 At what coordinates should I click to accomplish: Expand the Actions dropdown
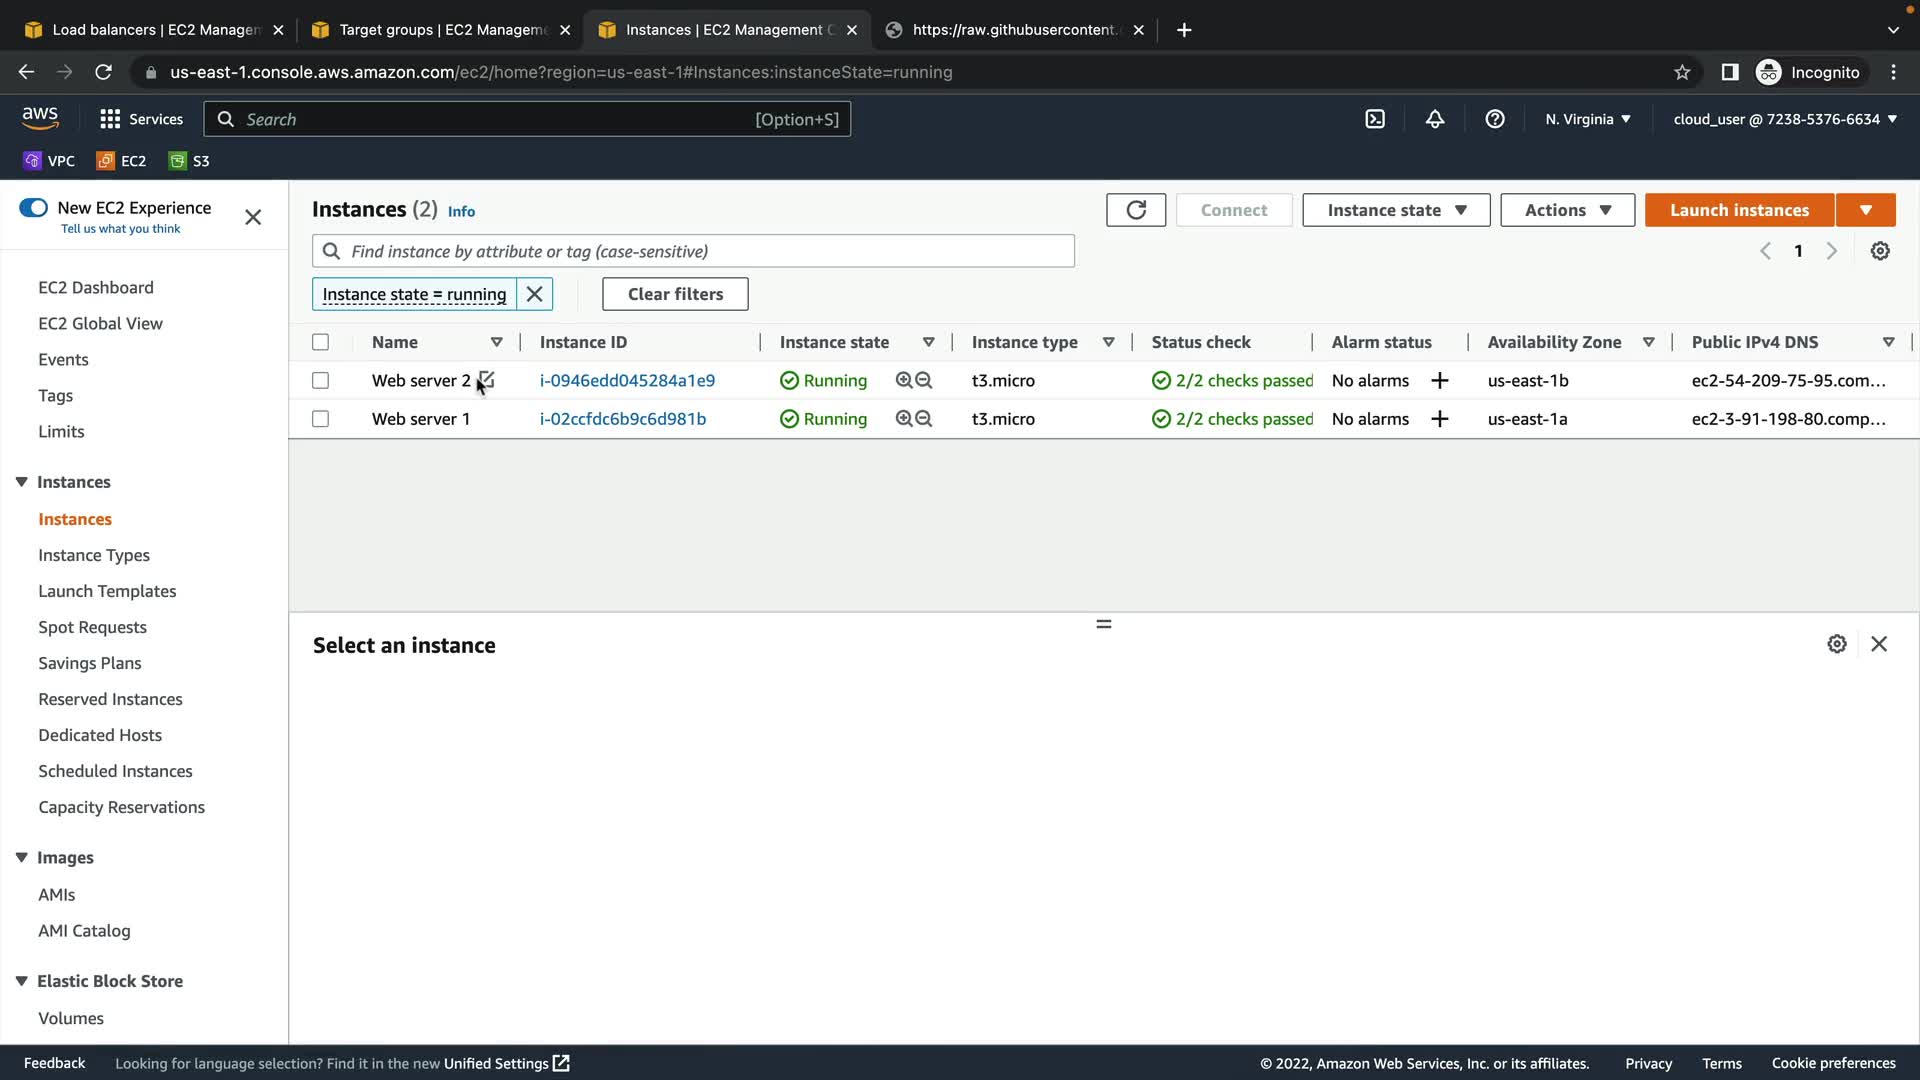pyautogui.click(x=1567, y=210)
